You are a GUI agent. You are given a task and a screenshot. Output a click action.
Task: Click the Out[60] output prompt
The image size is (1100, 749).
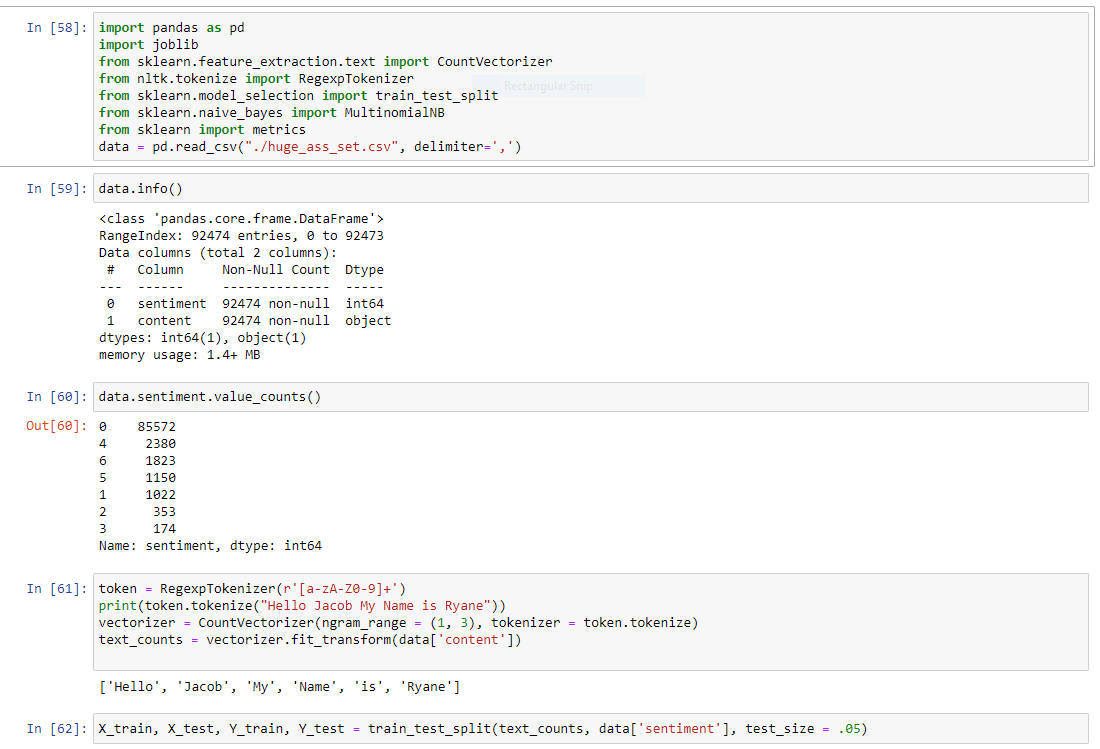point(57,426)
